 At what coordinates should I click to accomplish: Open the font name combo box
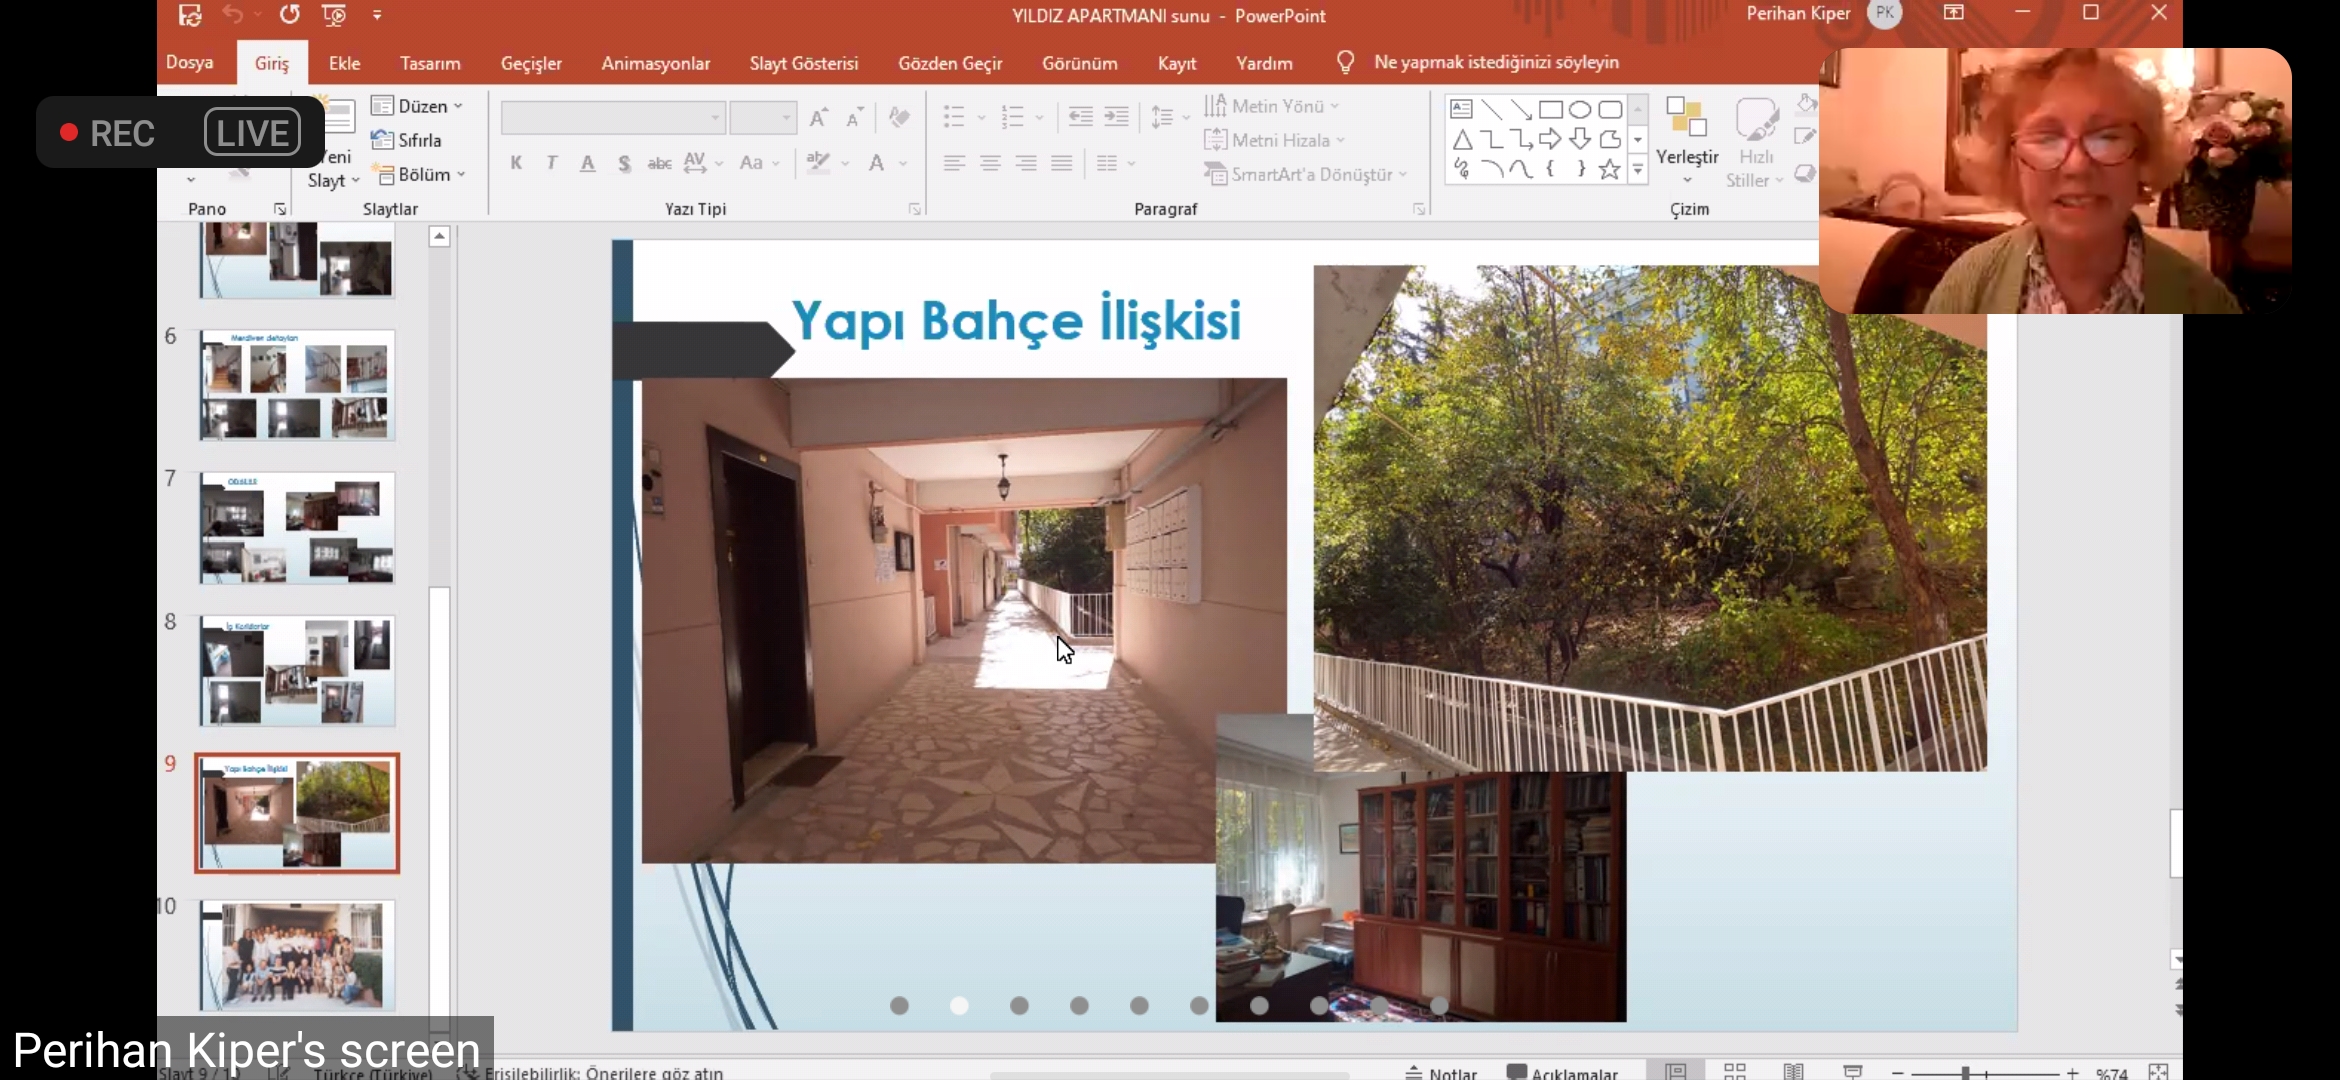pos(613,118)
